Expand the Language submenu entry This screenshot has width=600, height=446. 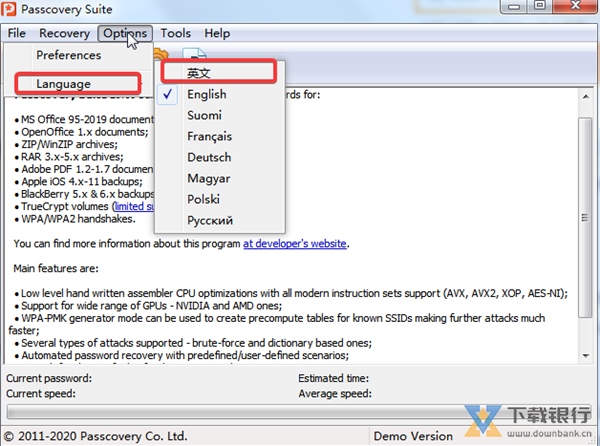tap(64, 84)
